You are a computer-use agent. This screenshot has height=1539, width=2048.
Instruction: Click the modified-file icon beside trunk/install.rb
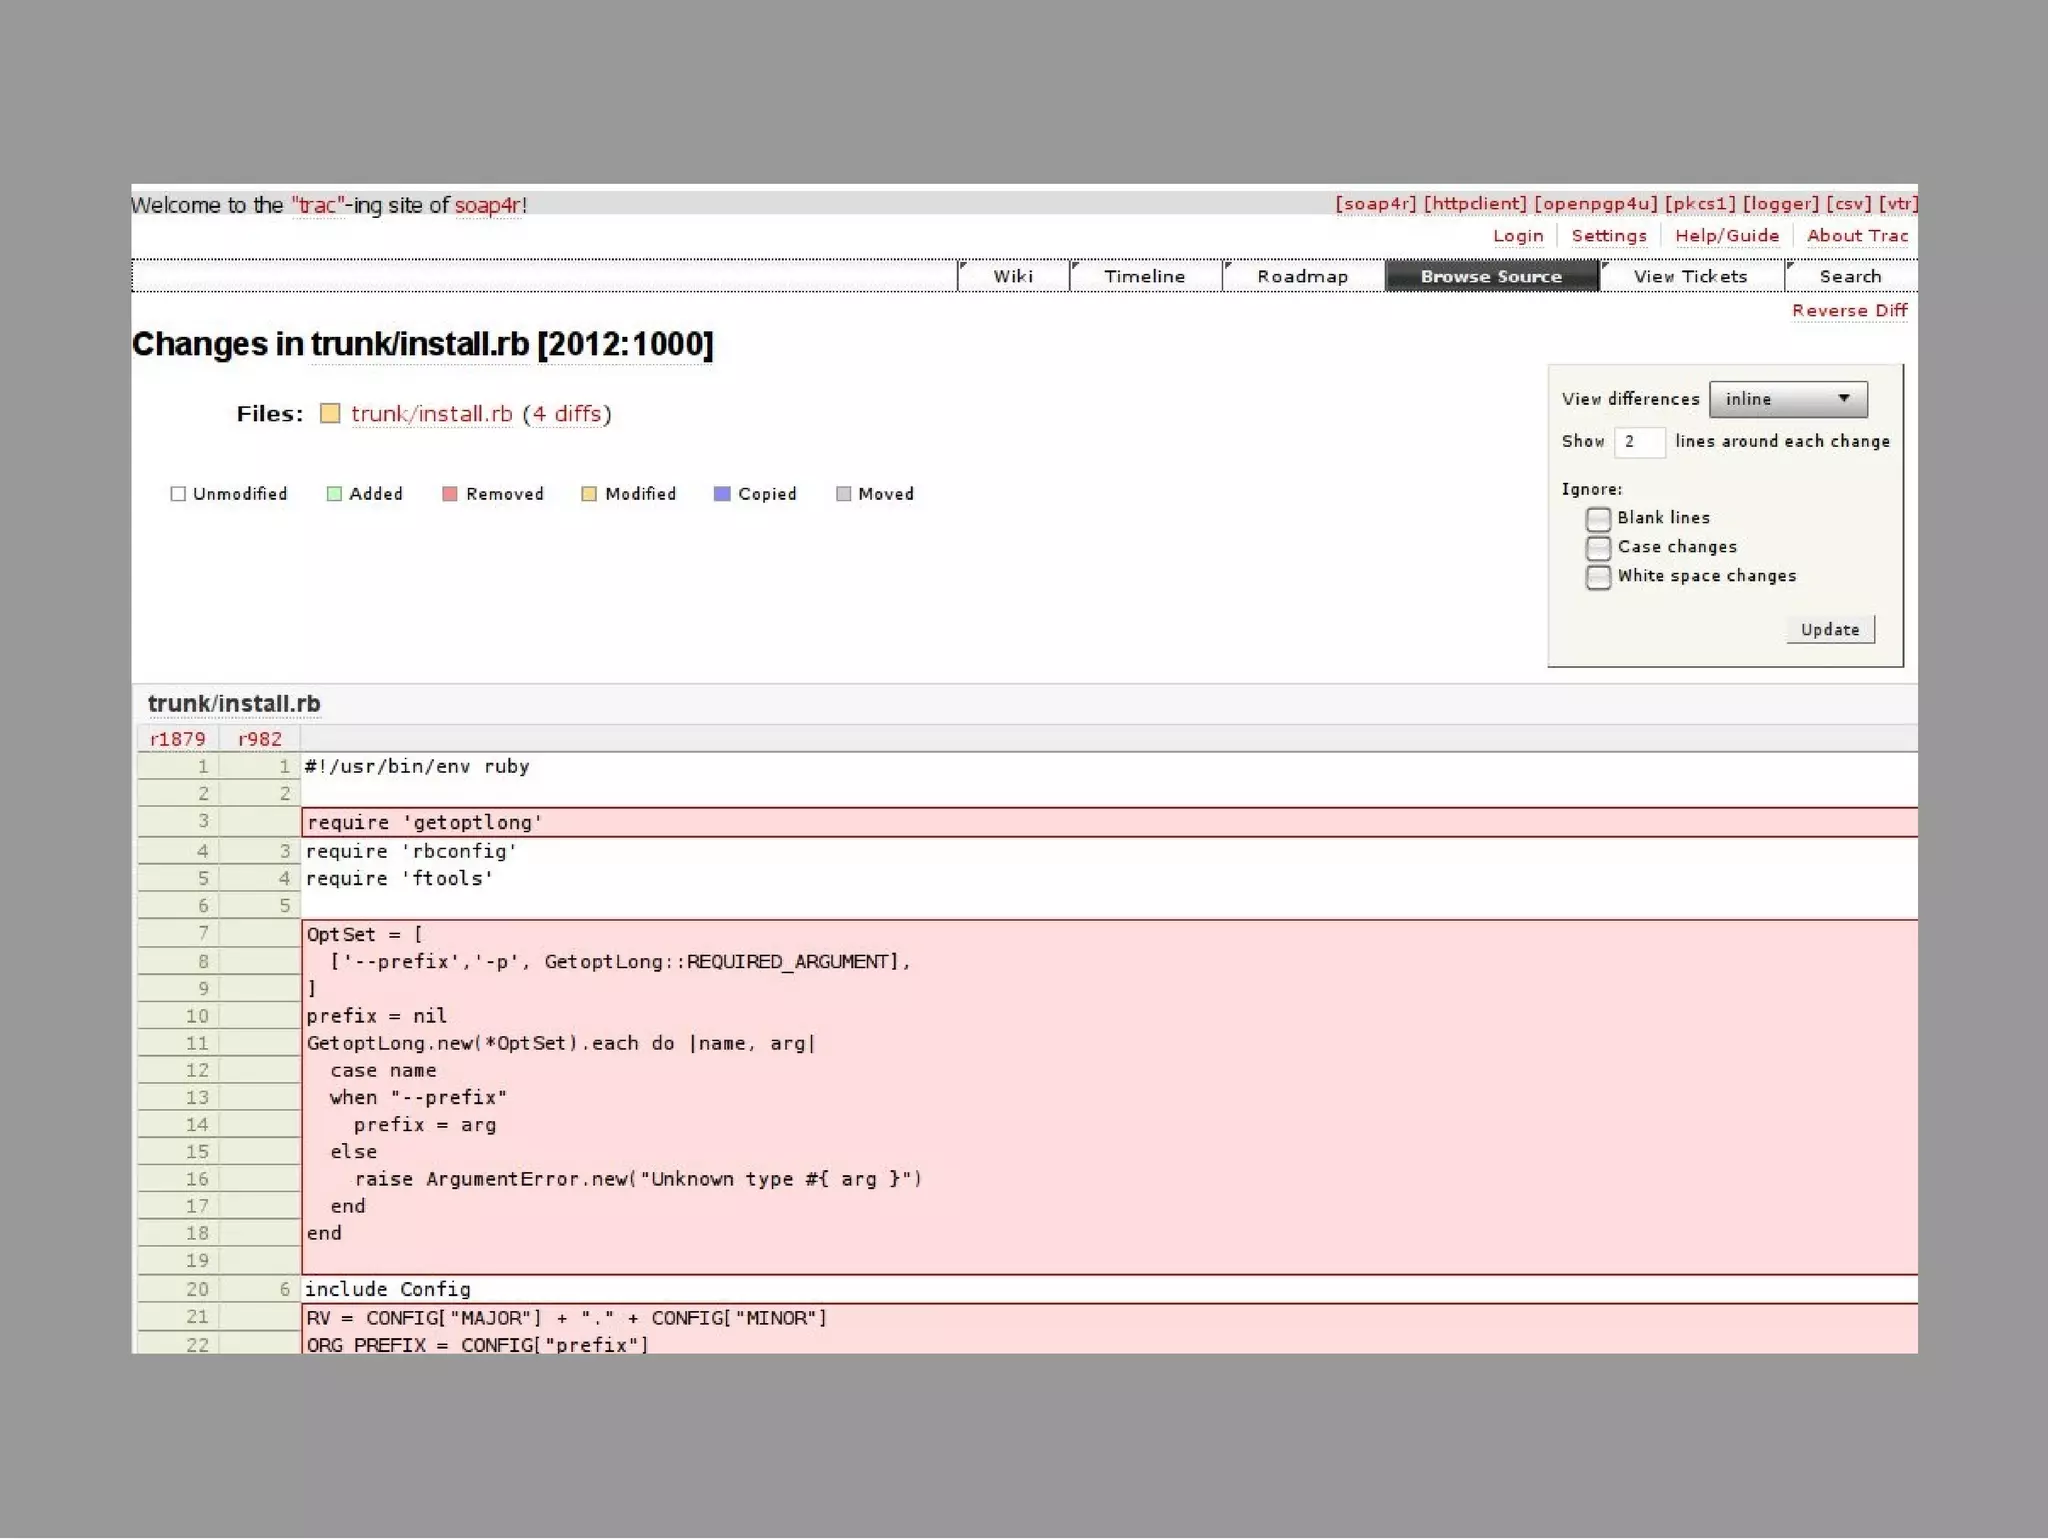click(330, 414)
